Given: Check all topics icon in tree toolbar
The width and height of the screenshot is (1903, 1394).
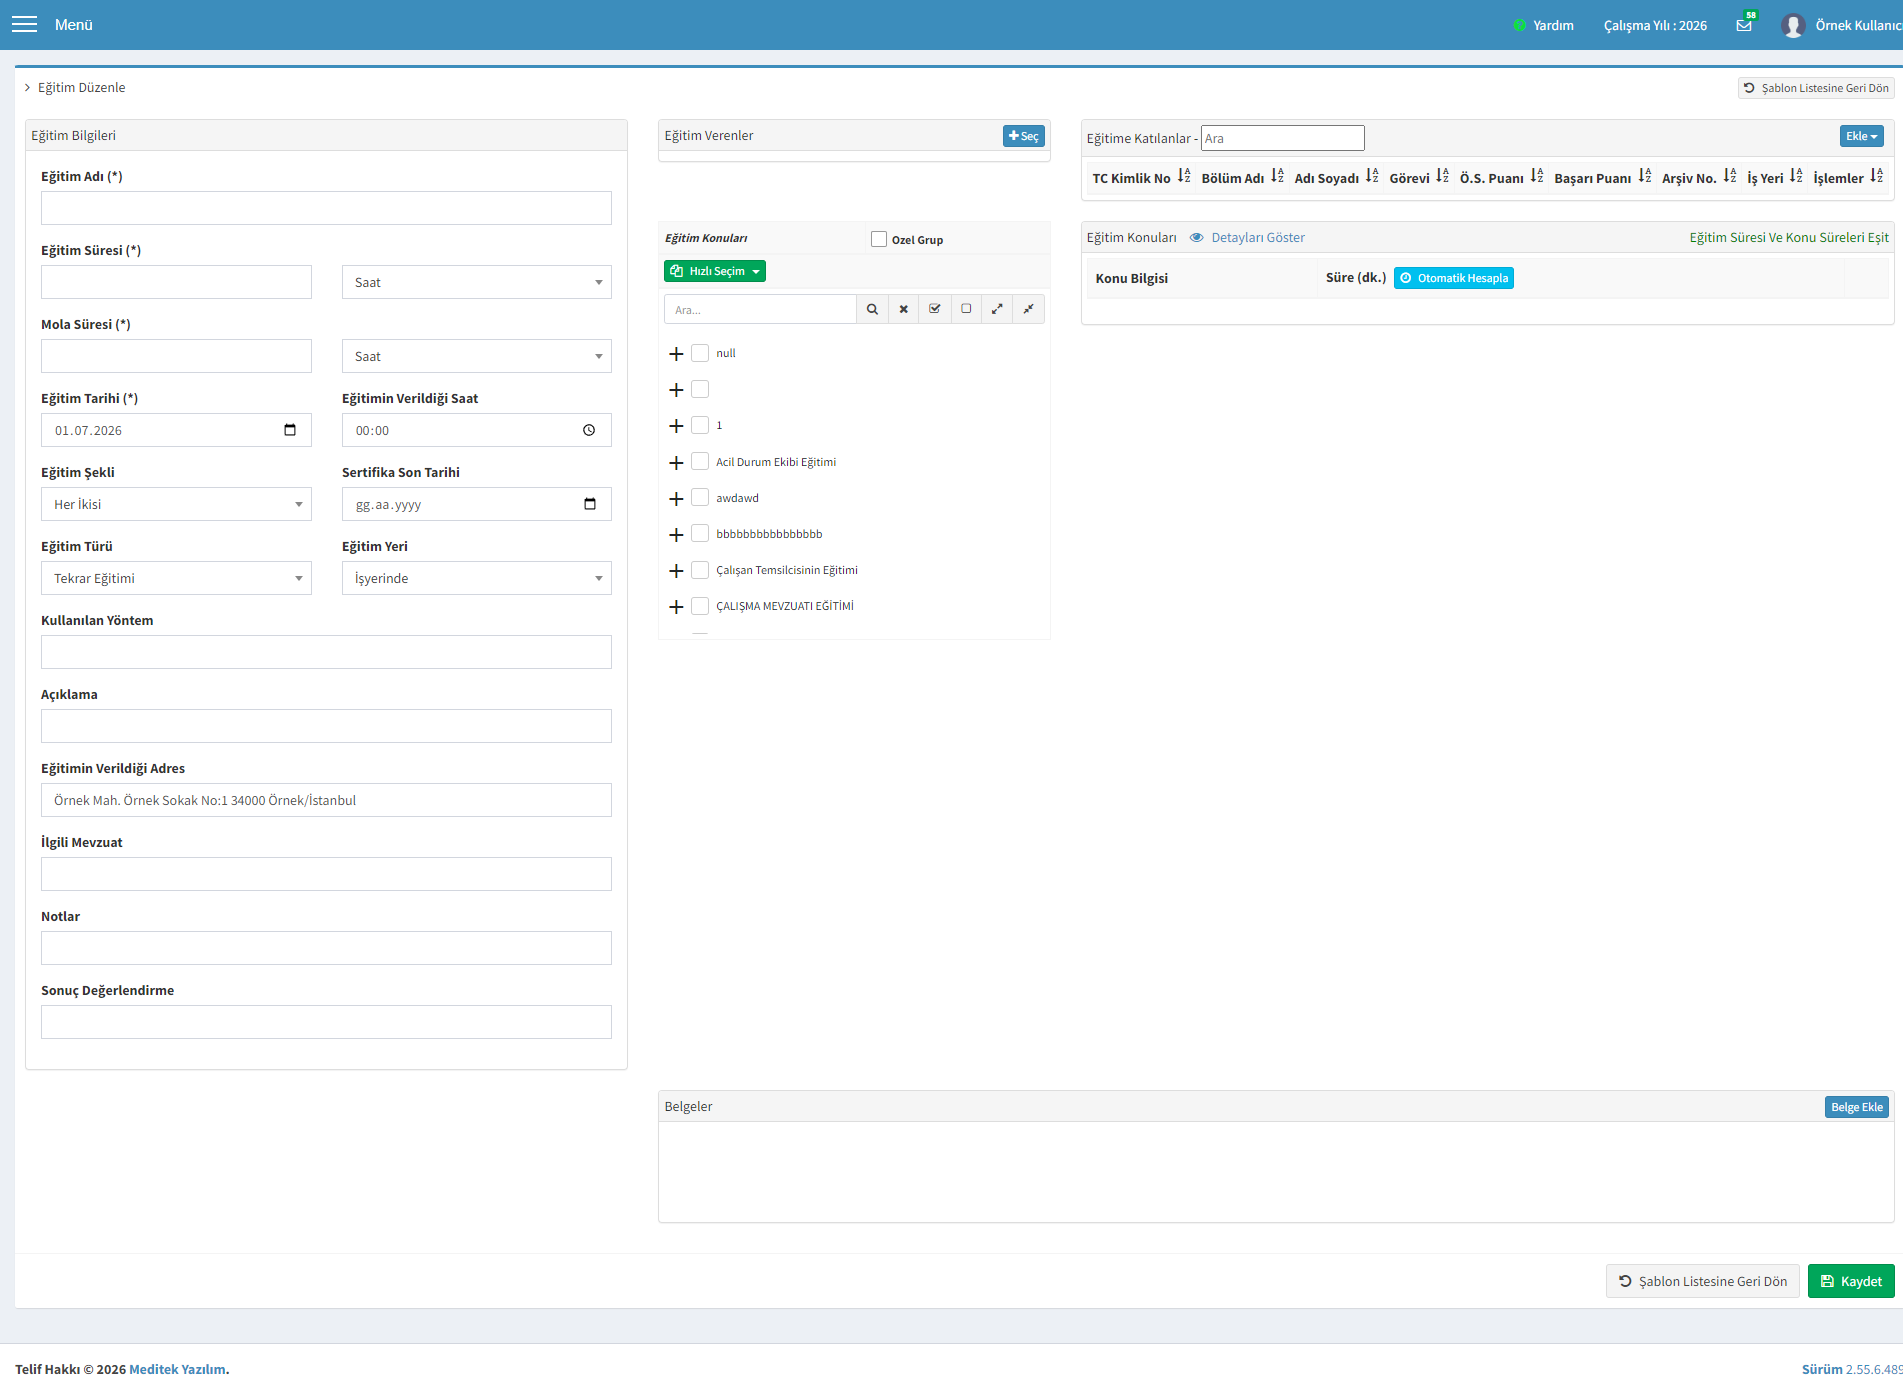Looking at the screenshot, I should [x=934, y=309].
